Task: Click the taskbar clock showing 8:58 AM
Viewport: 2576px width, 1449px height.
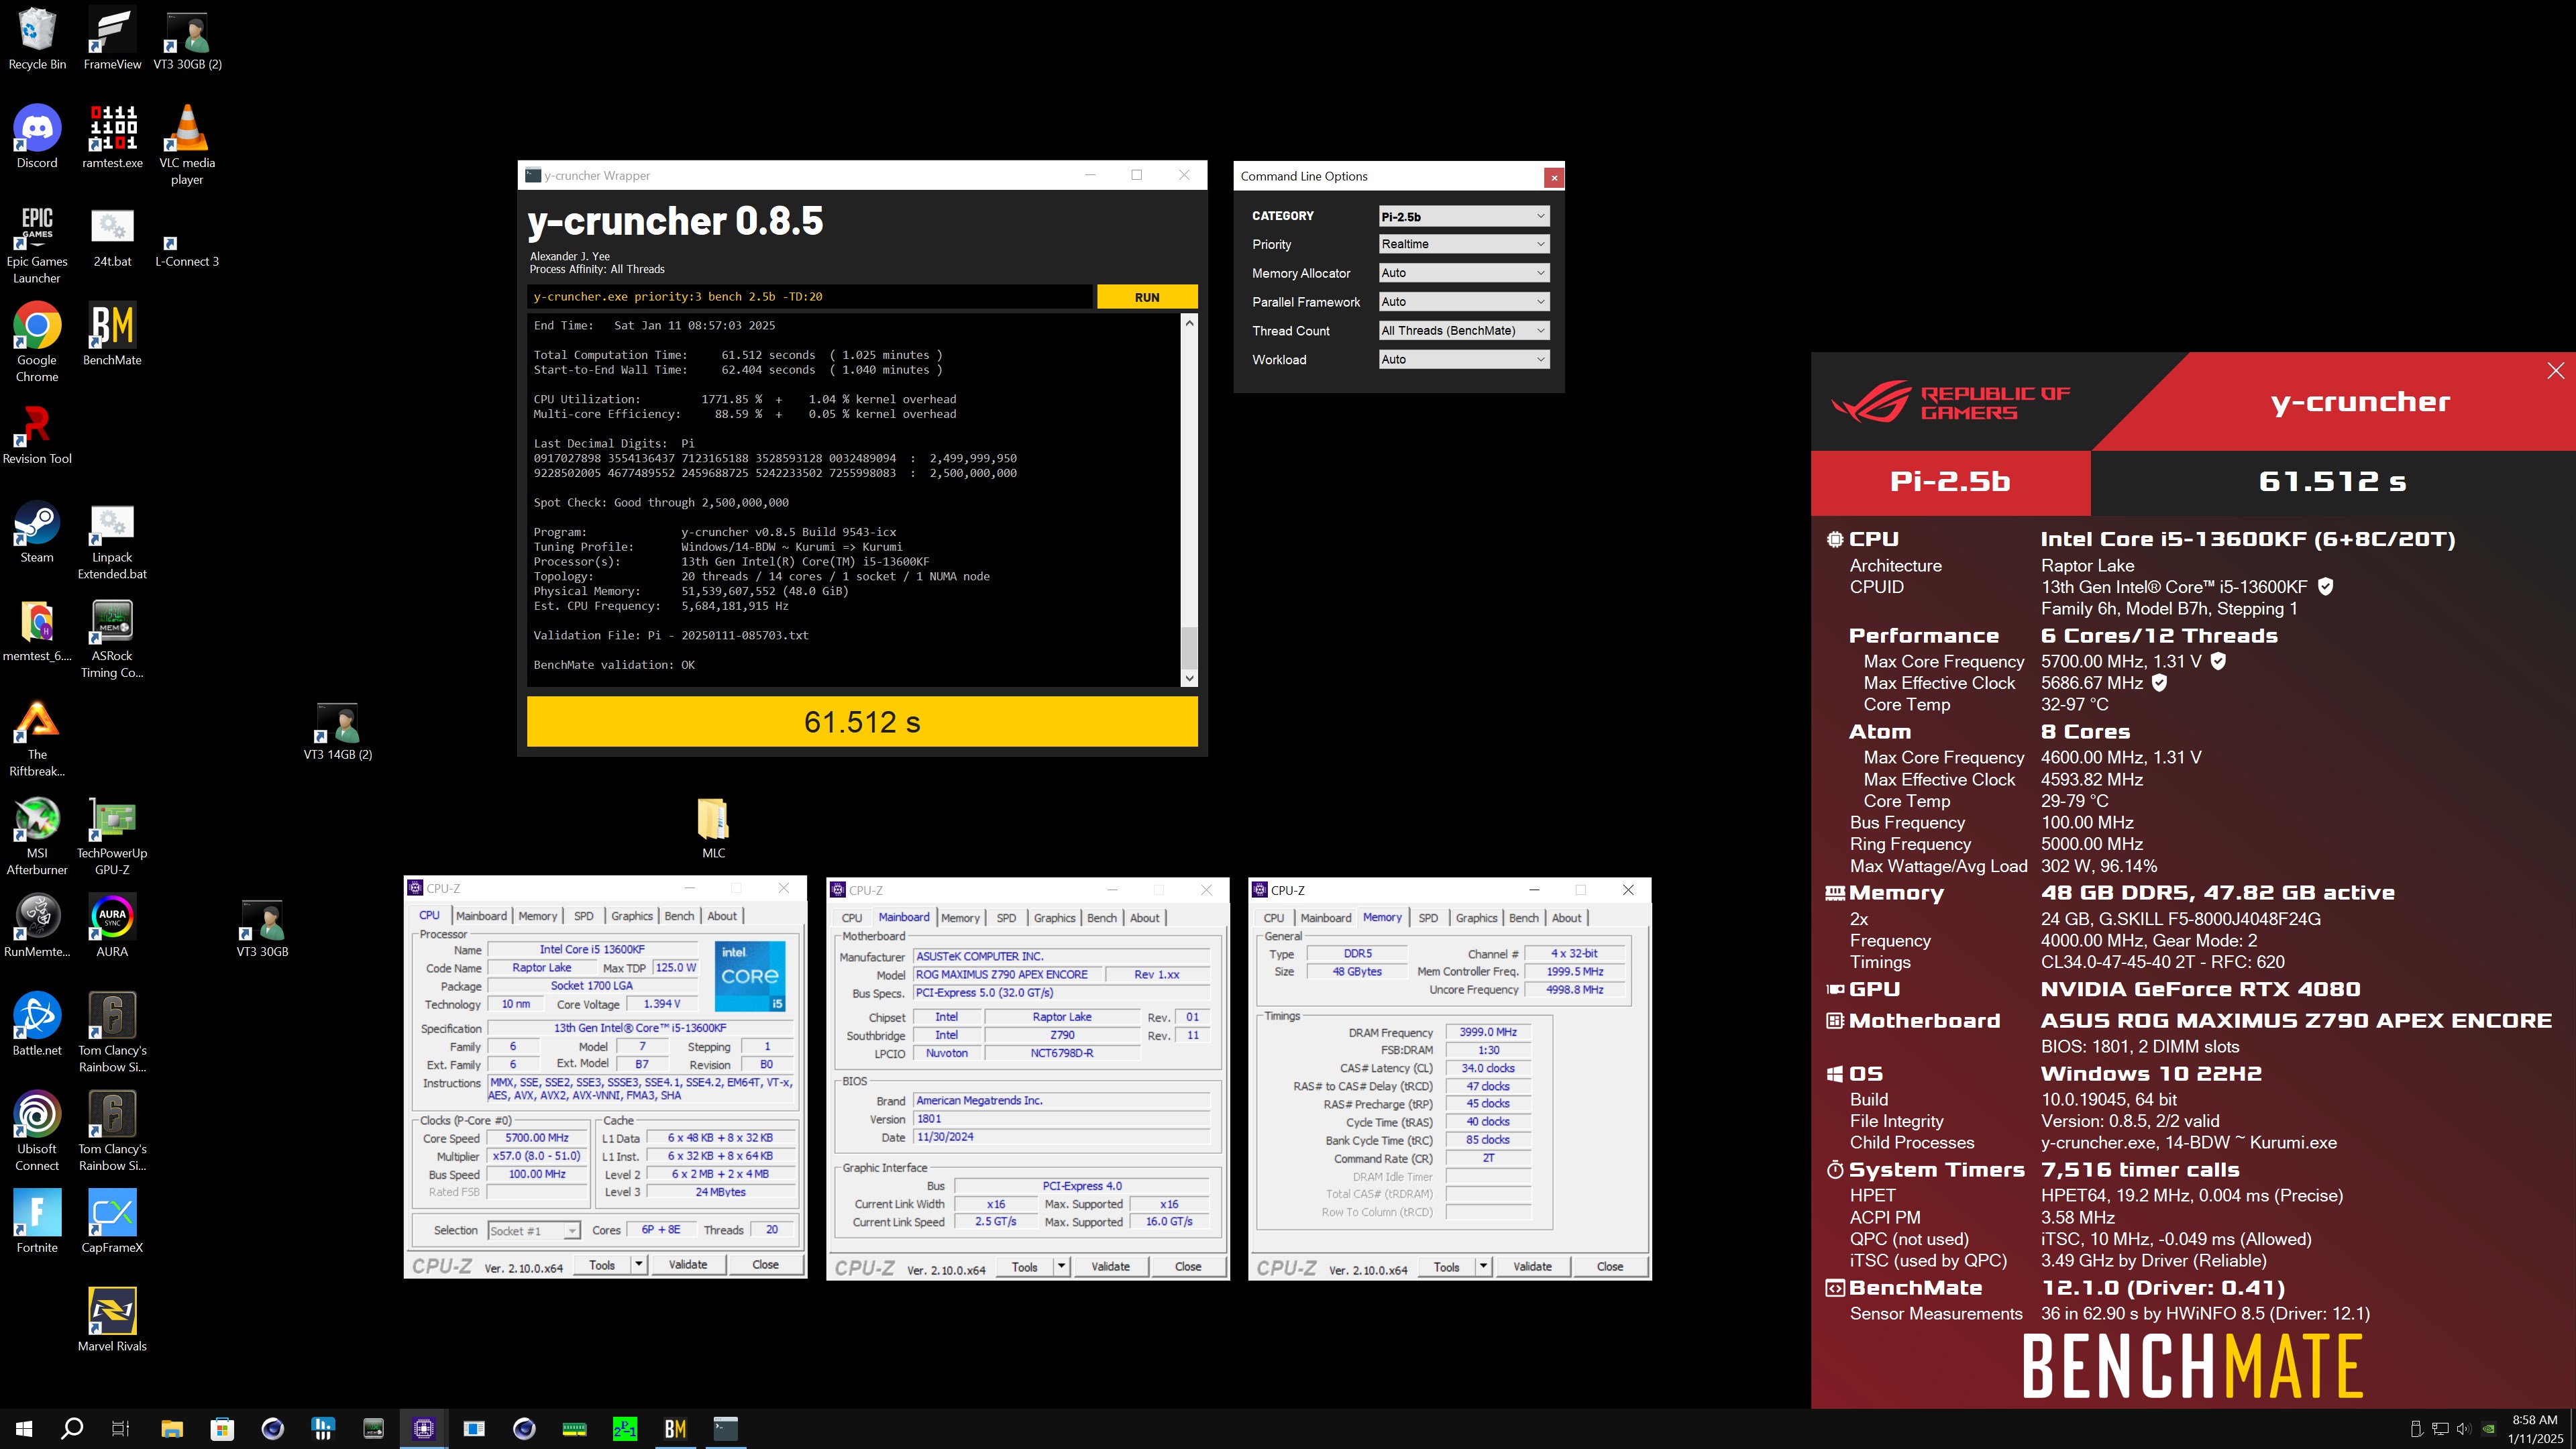Action: (2535, 1429)
